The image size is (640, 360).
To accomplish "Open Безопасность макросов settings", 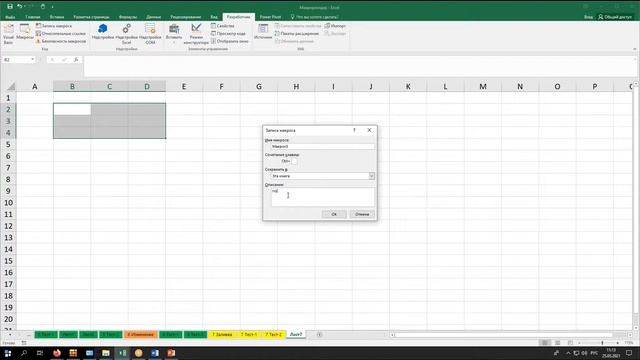I will [61, 41].
